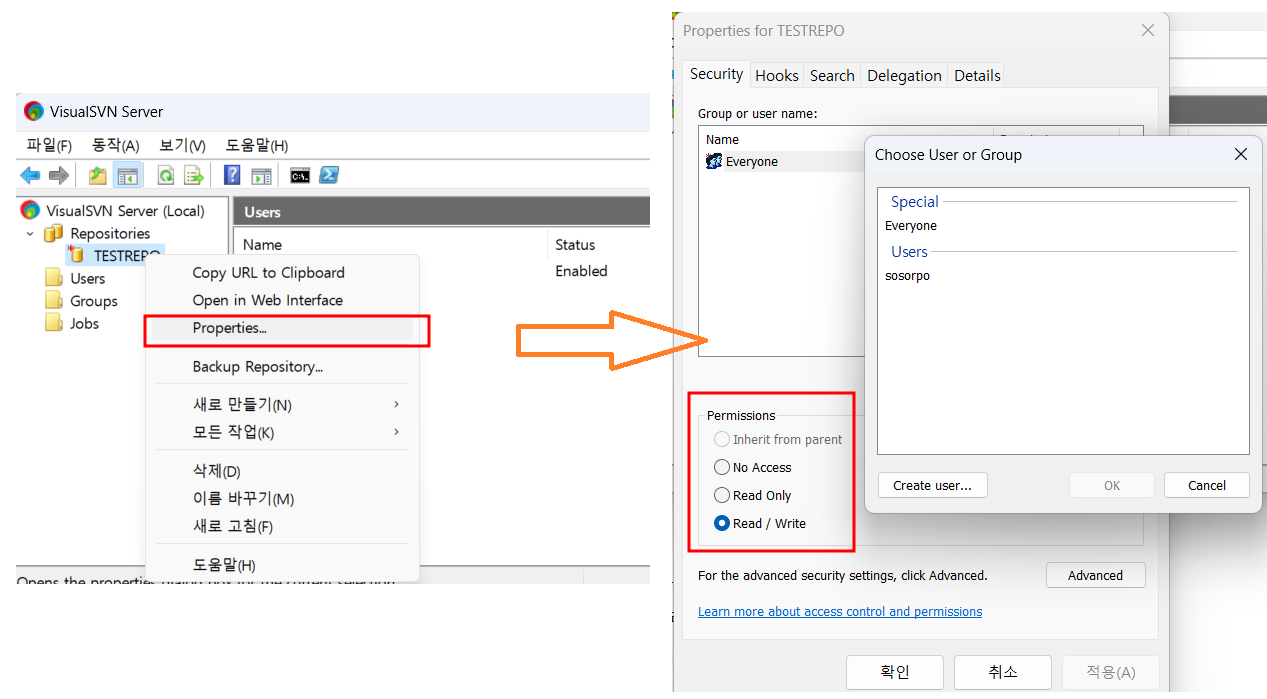The width and height of the screenshot is (1267, 699).
Task: Choose Backup Repository... in context menu
Action: pyautogui.click(x=257, y=366)
